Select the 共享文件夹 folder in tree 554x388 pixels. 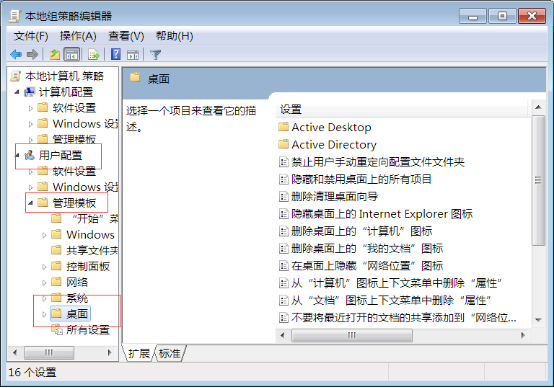coord(92,250)
